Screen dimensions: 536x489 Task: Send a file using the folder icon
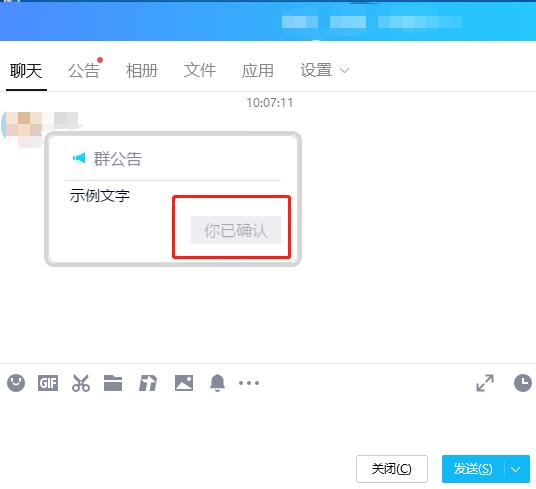tap(113, 383)
